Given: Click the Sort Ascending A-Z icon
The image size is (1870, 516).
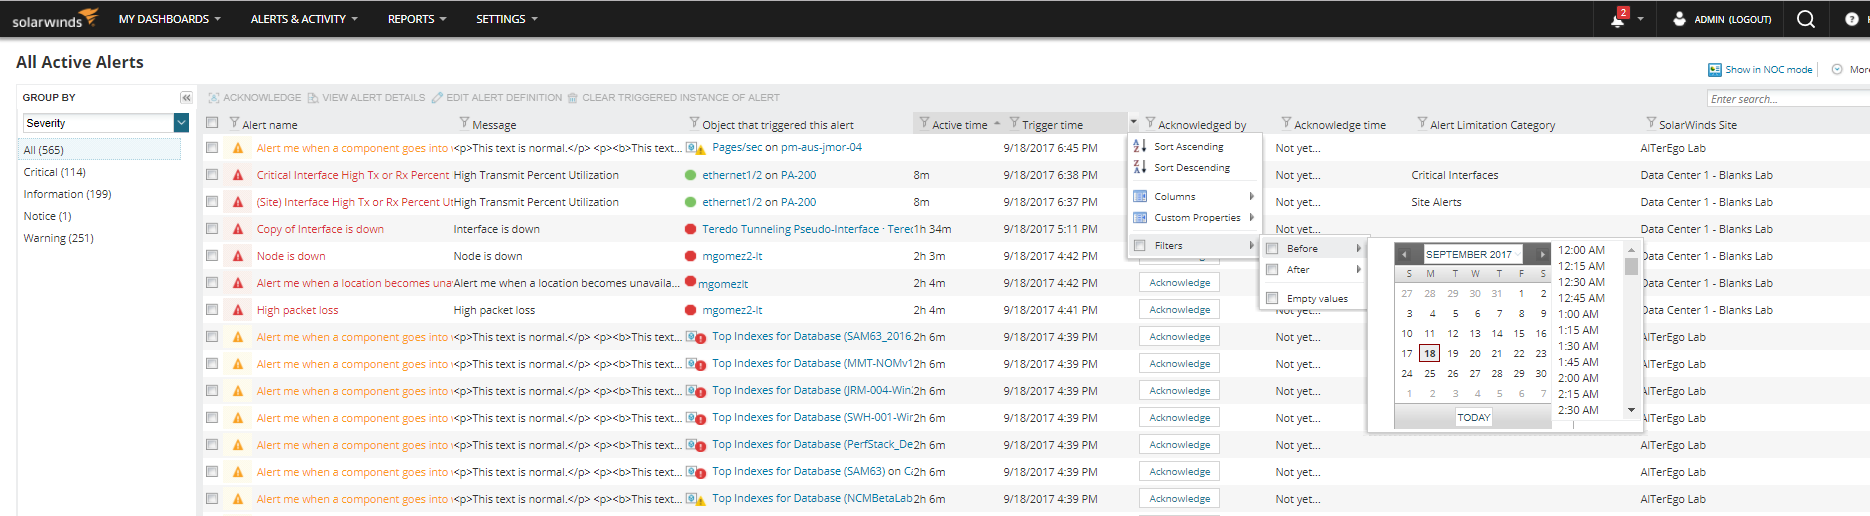Looking at the screenshot, I should click(x=1139, y=146).
